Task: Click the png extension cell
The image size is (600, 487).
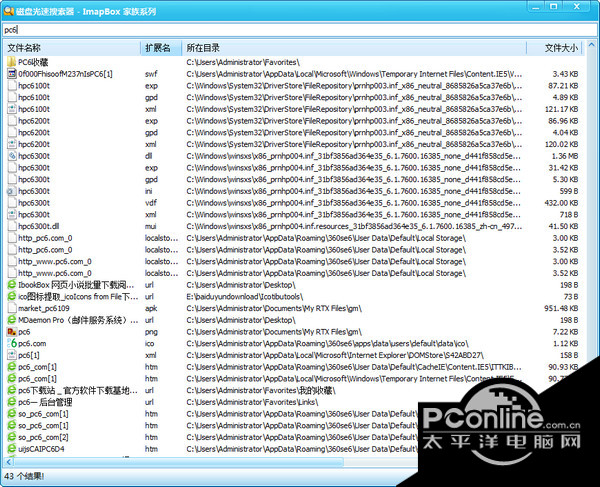Action: pos(151,332)
